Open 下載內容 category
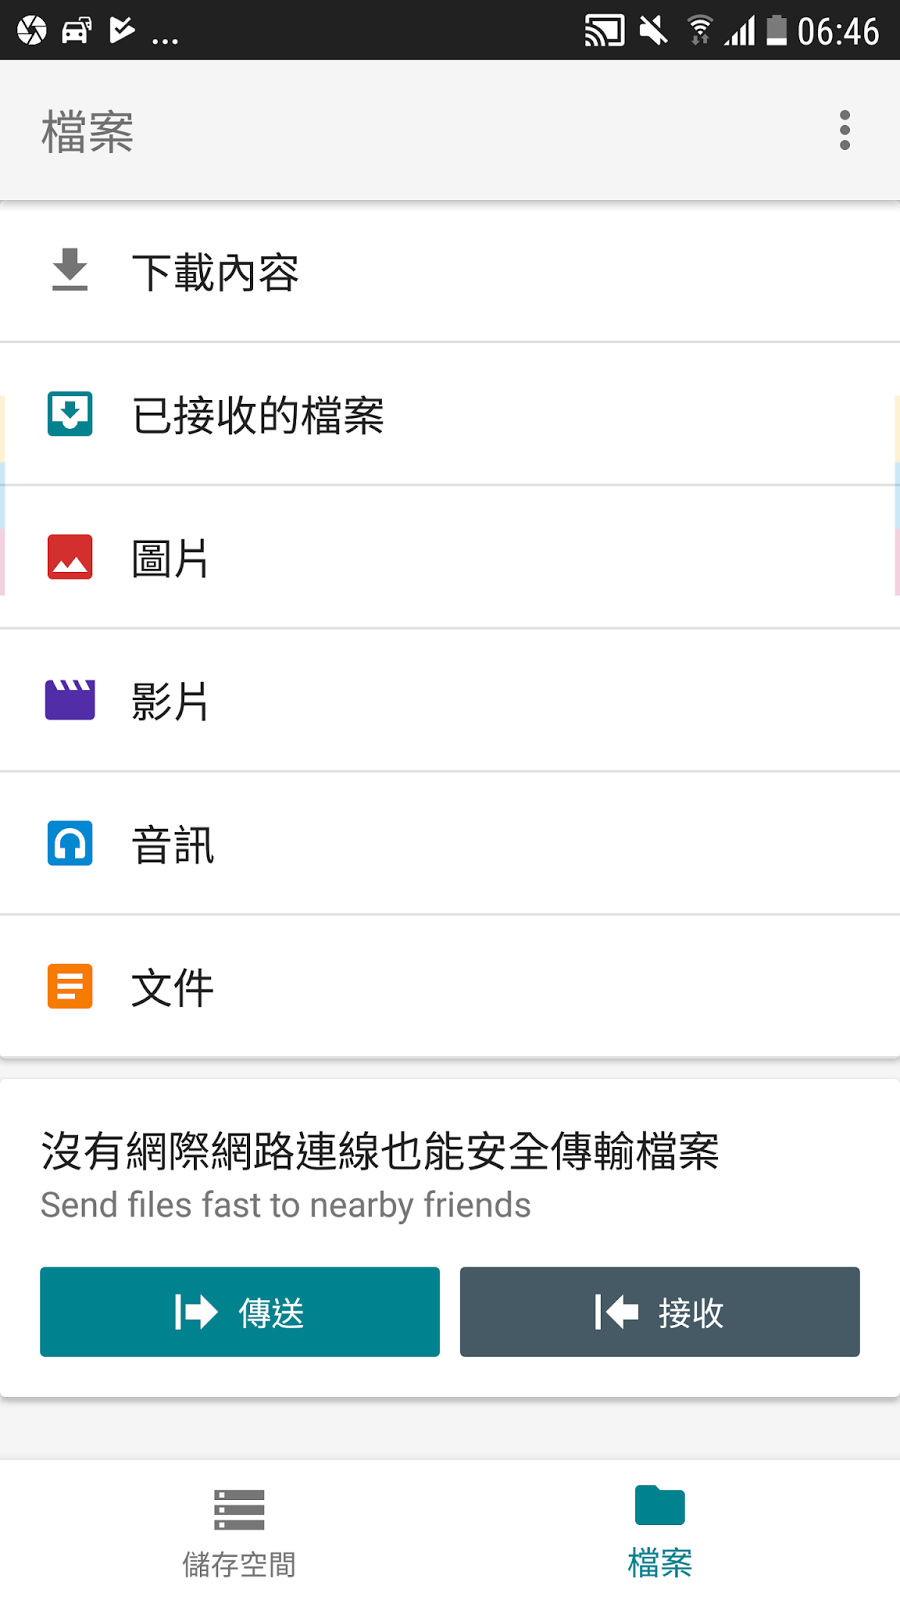This screenshot has width=900, height=1600. tap(450, 271)
